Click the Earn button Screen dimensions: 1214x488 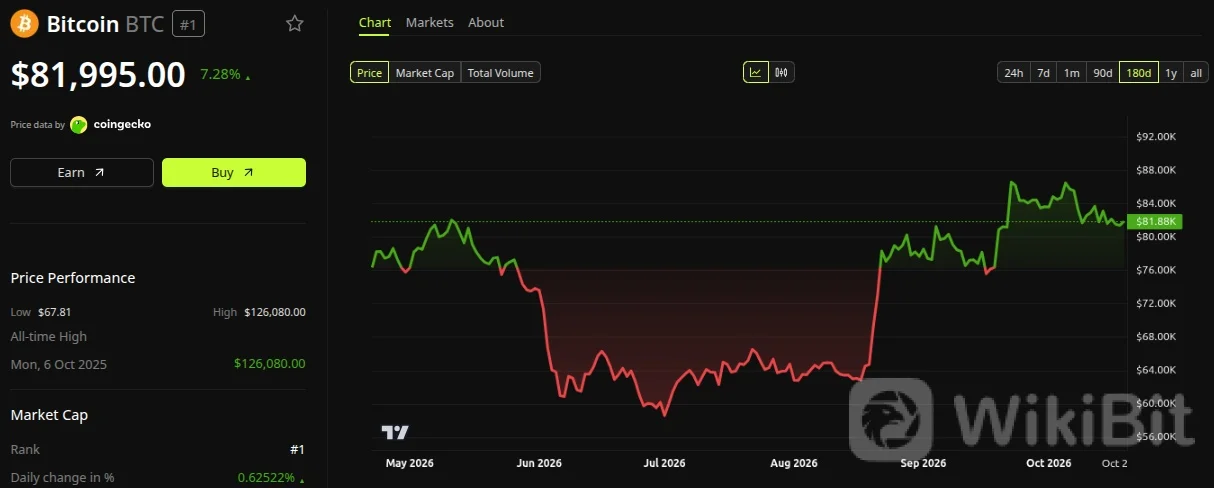tap(82, 172)
